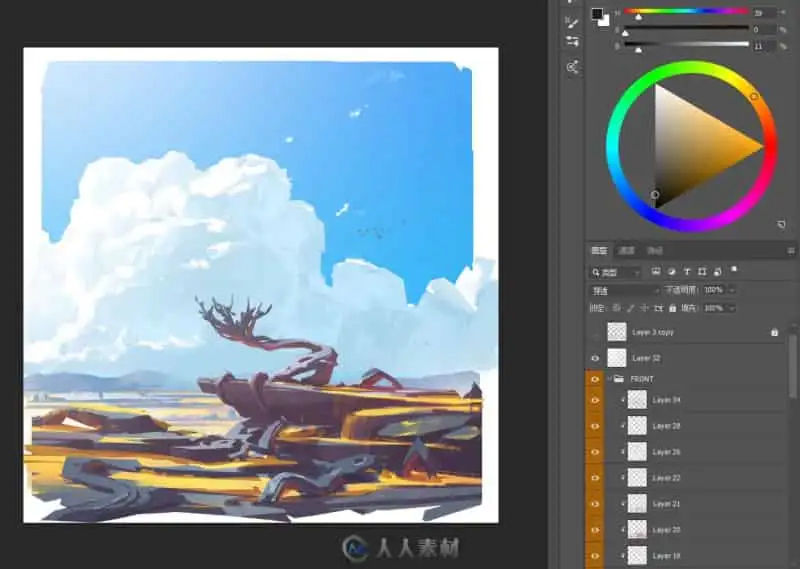Open the share-nodes panel icon below sliders
Image resolution: width=800 pixels, height=569 pixels.
click(x=572, y=67)
